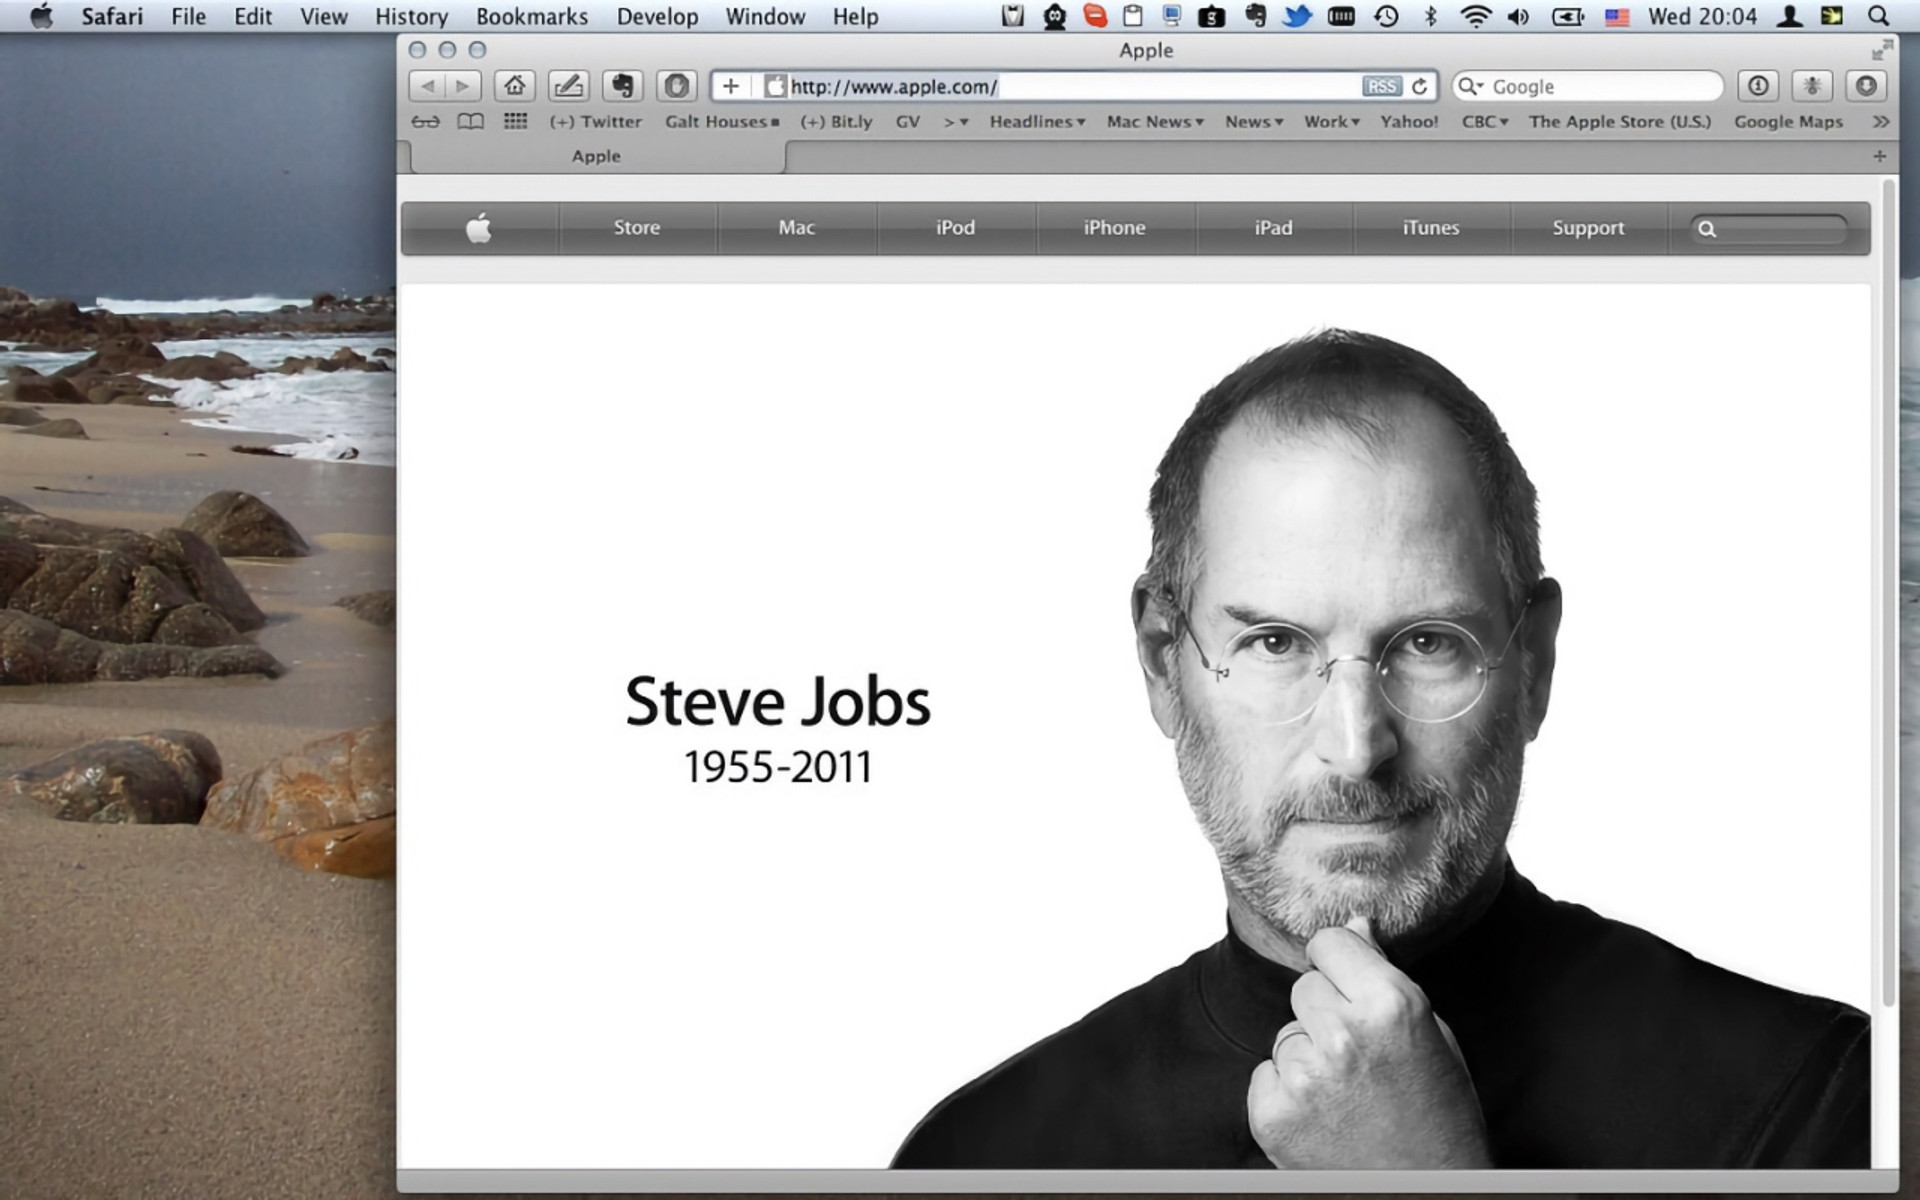
Task: Open Top Sites grid icon
Action: point(515,121)
